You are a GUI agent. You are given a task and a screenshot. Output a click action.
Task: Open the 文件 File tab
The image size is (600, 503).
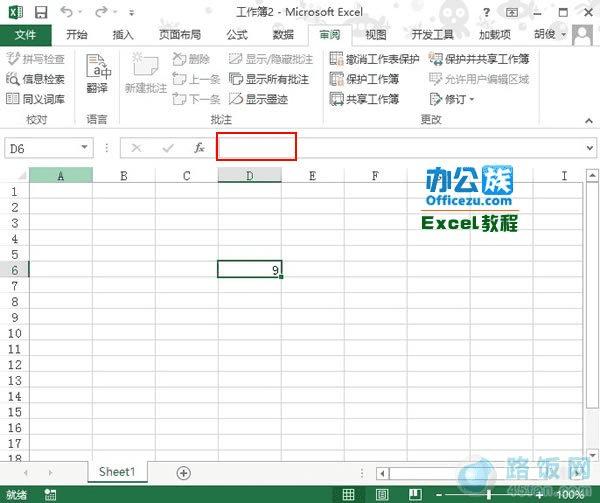[x=25, y=35]
